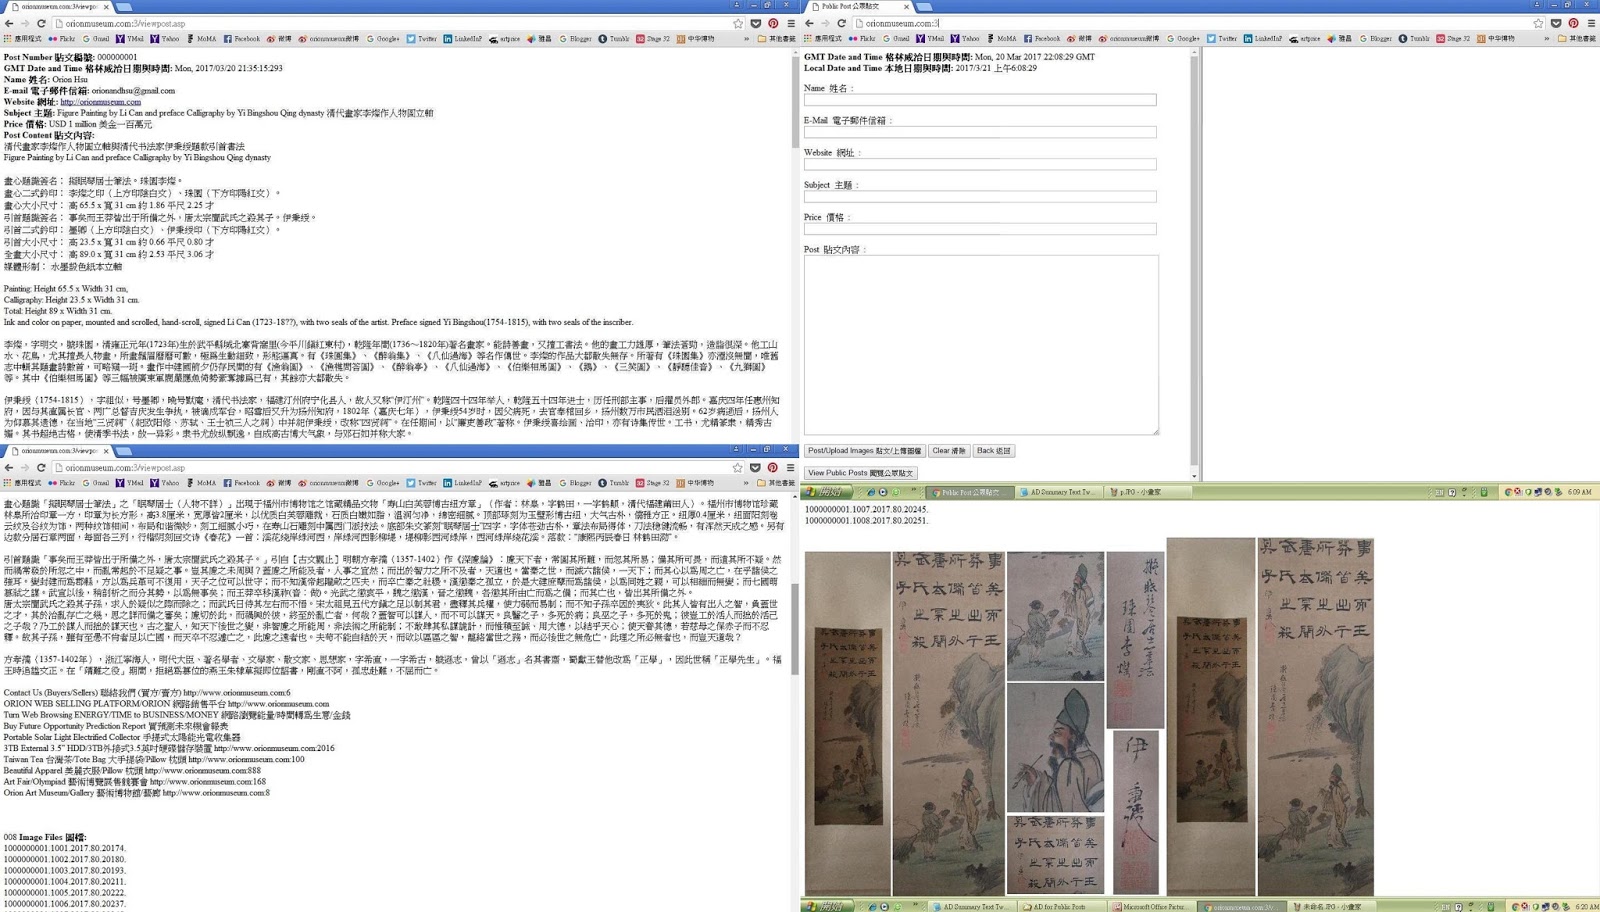Open the other bookmarks folder in the top-left window
1600x912 pixels.
pyautogui.click(x=776, y=39)
